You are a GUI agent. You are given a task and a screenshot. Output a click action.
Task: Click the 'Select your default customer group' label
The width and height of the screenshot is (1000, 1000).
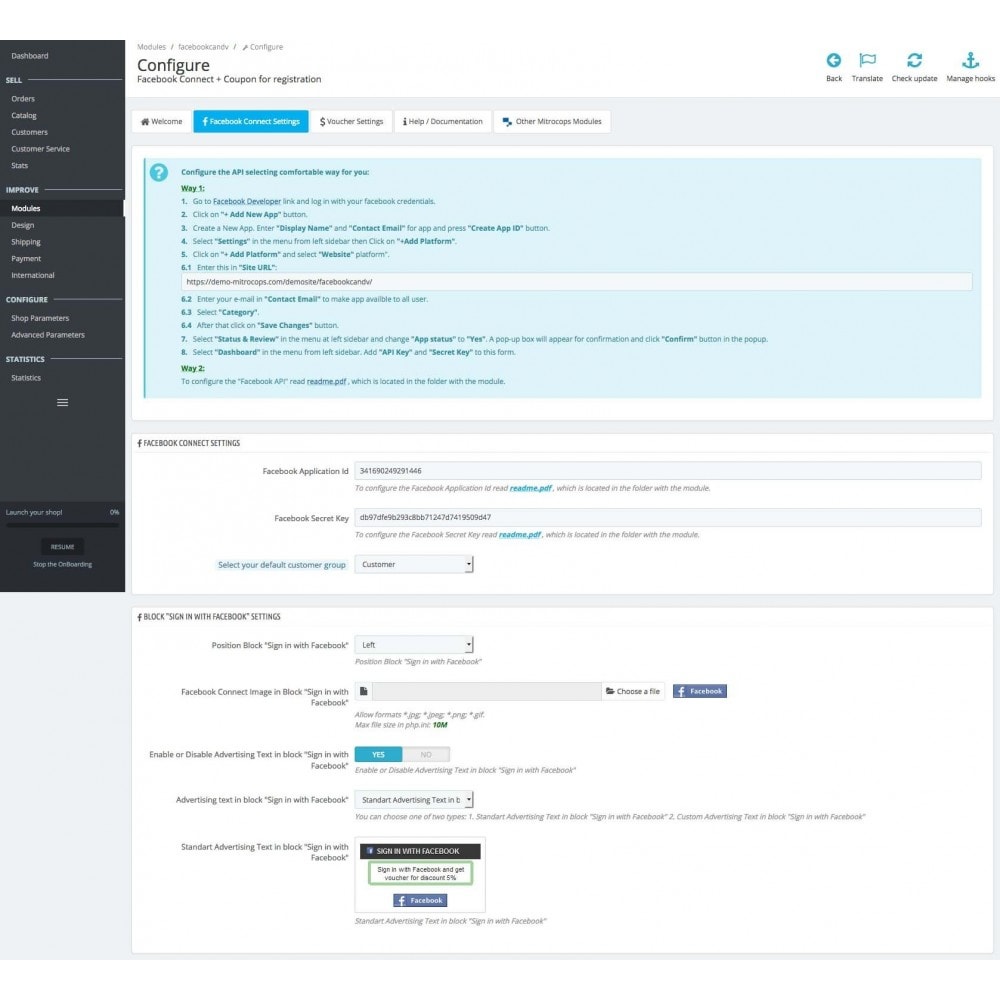coord(282,565)
